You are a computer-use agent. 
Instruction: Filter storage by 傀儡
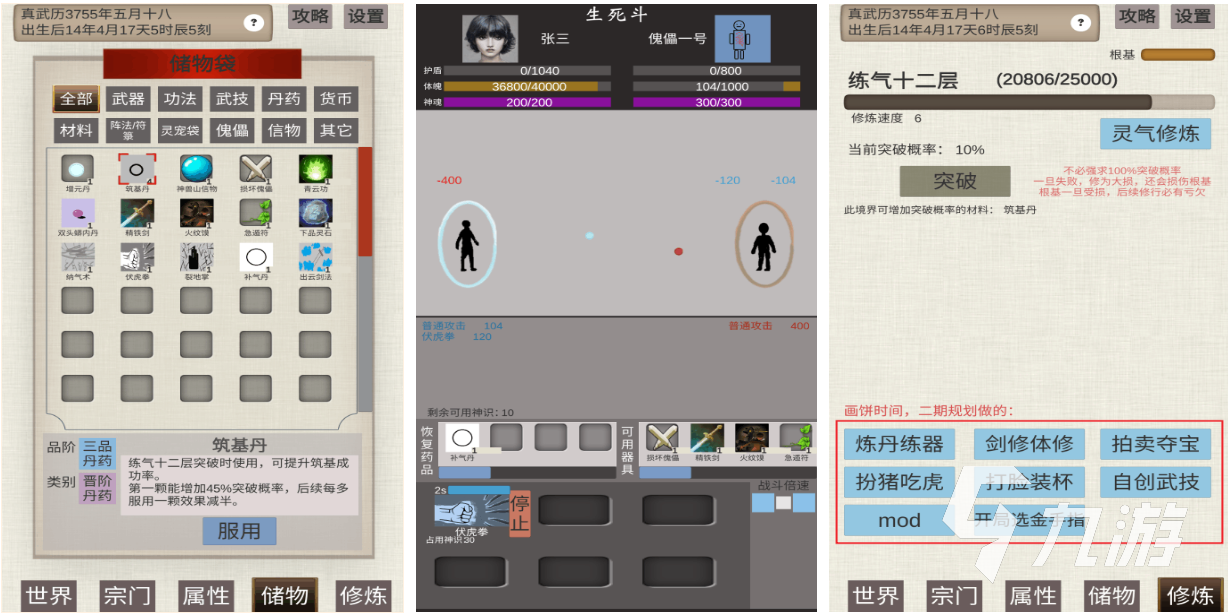(232, 130)
